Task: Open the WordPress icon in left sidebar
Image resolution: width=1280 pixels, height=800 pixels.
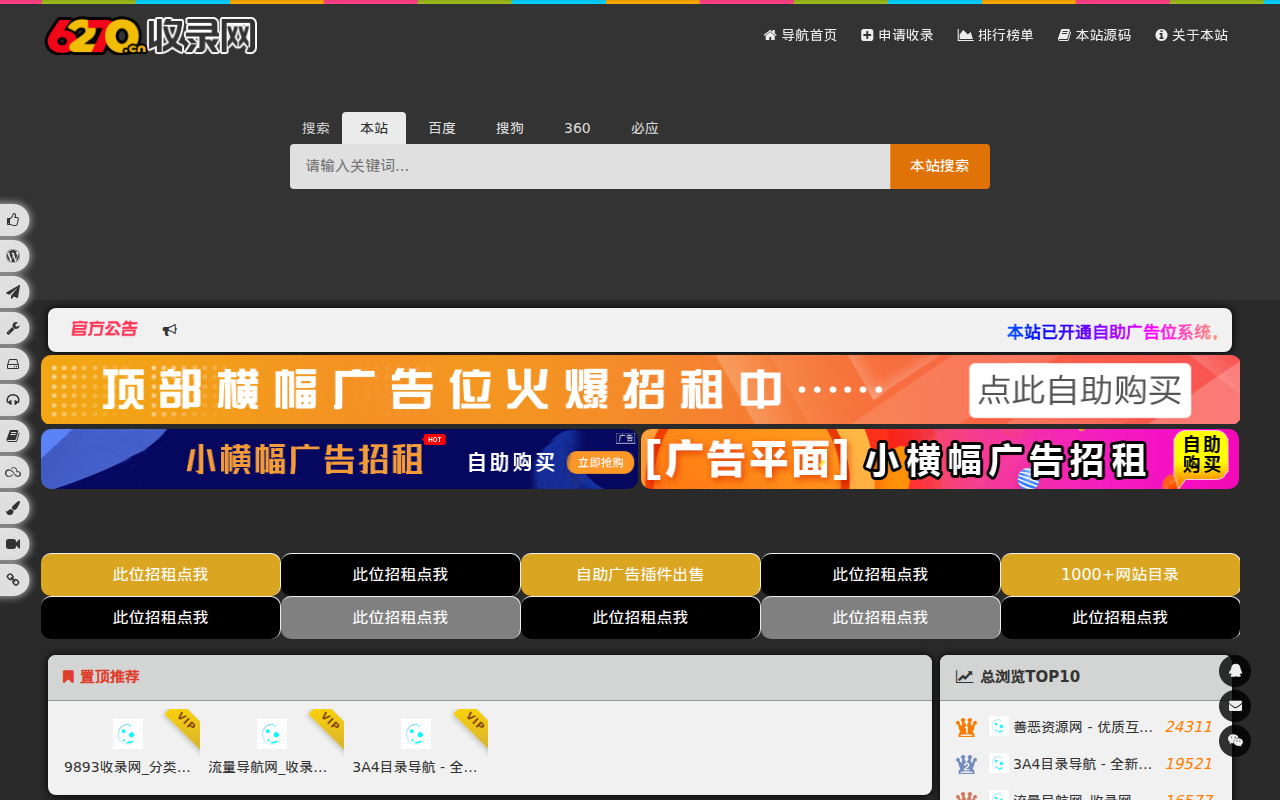Action: 13,256
